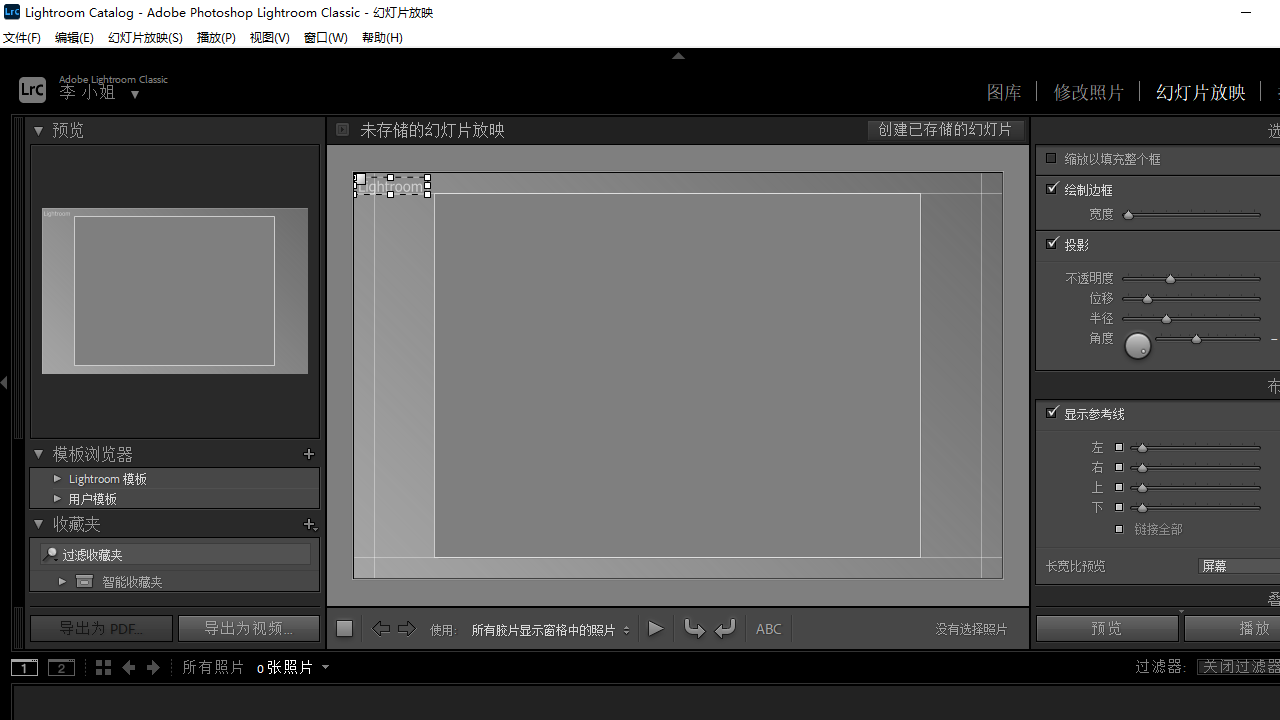This screenshot has height=720, width=1280.
Task: Switch to the second monitor window icon
Action: pos(61,667)
